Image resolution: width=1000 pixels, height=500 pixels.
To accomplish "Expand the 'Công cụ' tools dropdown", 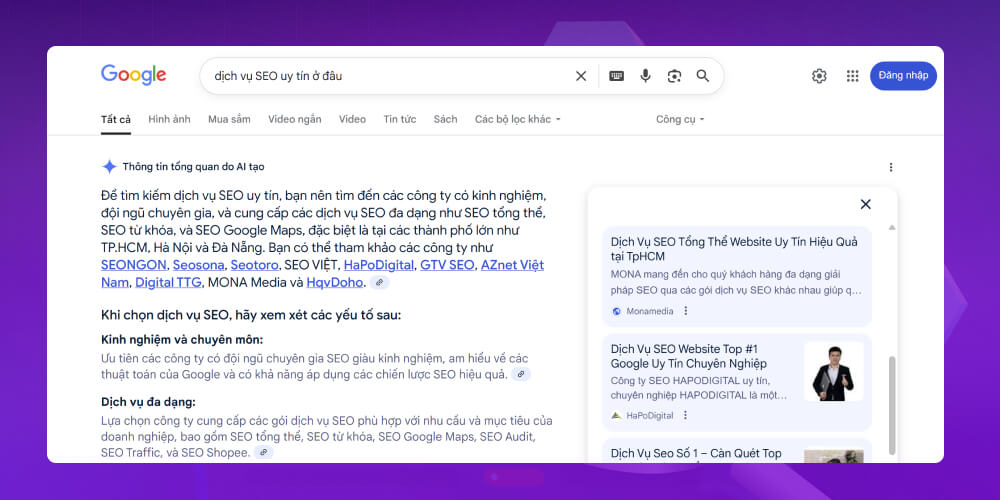I will pos(680,119).
